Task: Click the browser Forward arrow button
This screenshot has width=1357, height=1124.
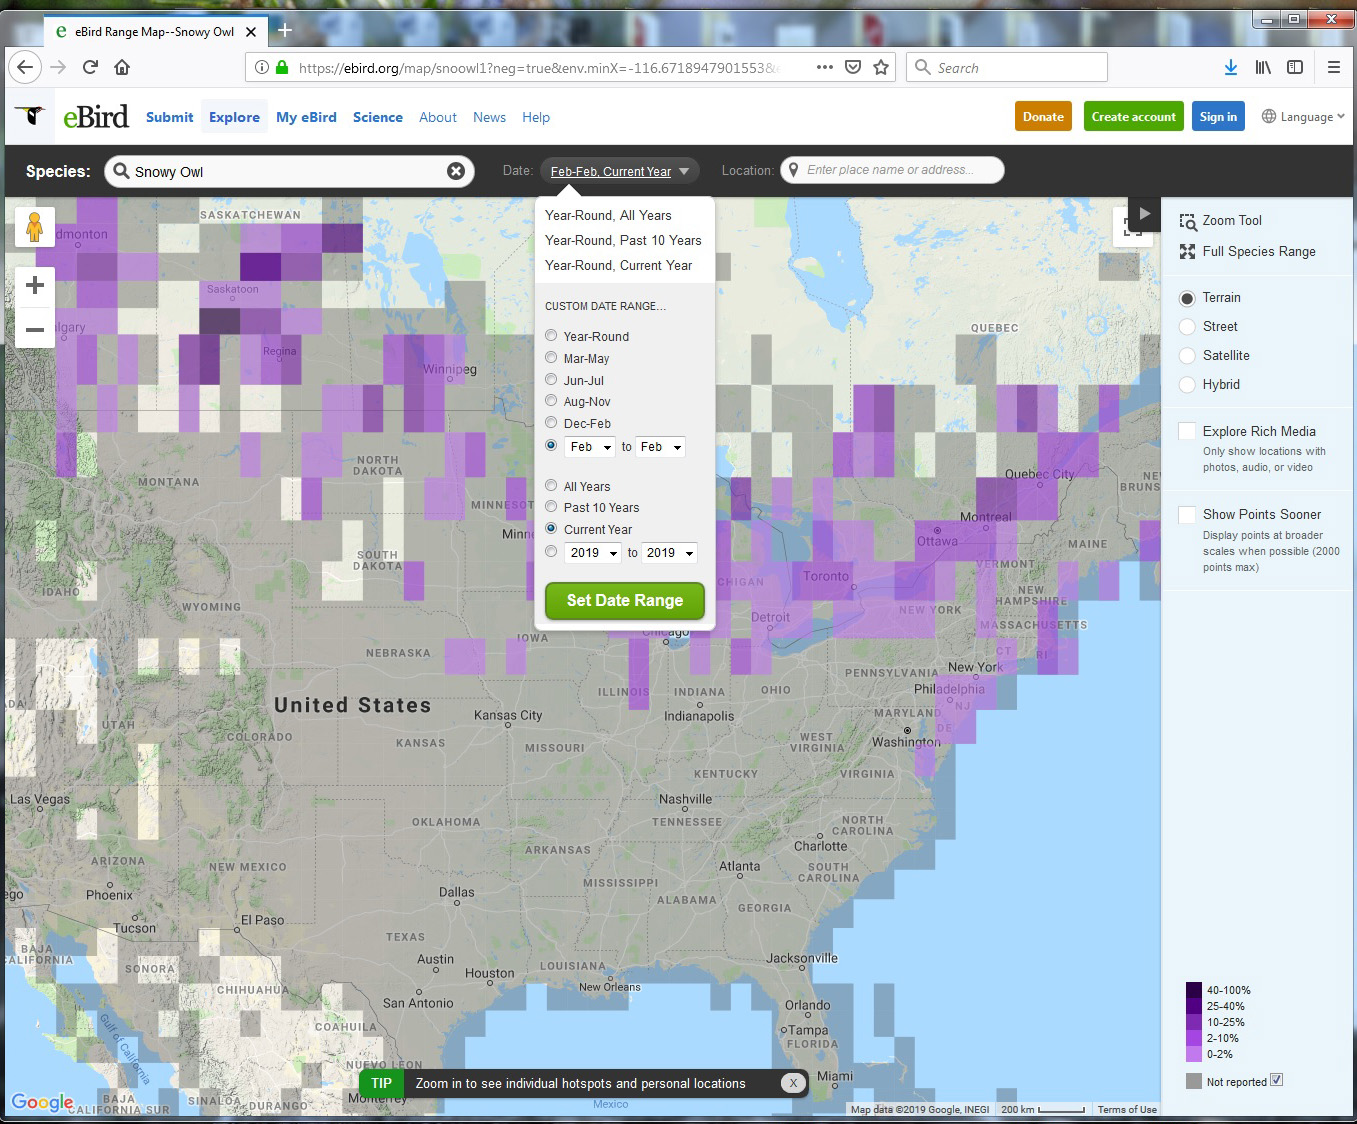Action: (58, 67)
